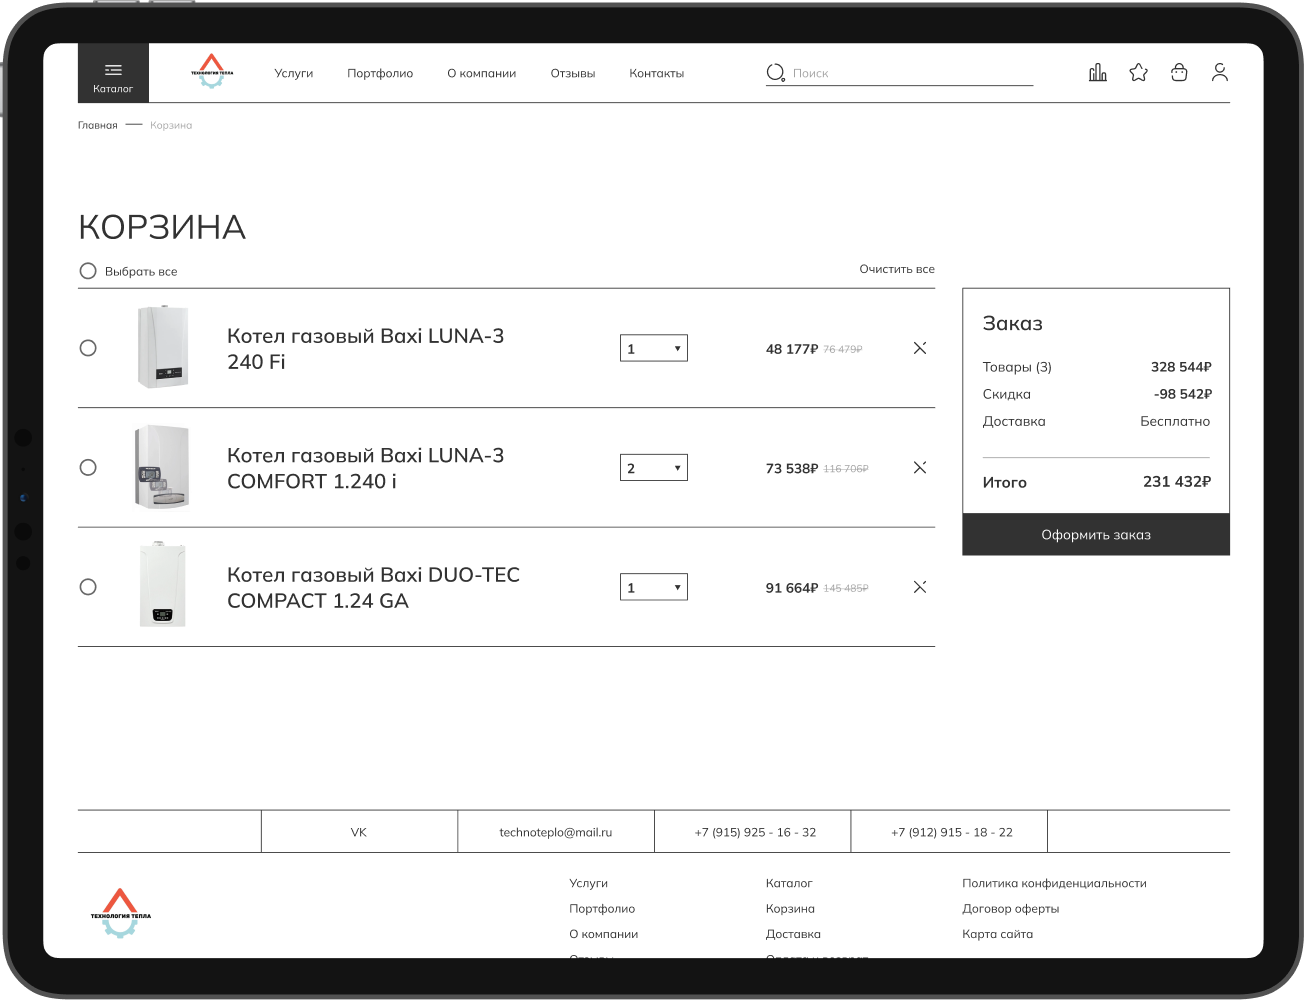Viewport: 1305px width, 1000px height.
Task: Click the DUO-TEC COMPACT 1.24 GA product image
Action: point(162,585)
